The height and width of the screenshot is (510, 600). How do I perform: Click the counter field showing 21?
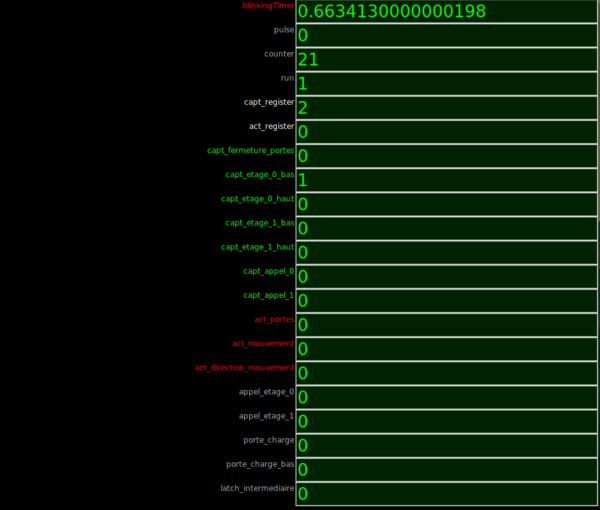tap(446, 60)
